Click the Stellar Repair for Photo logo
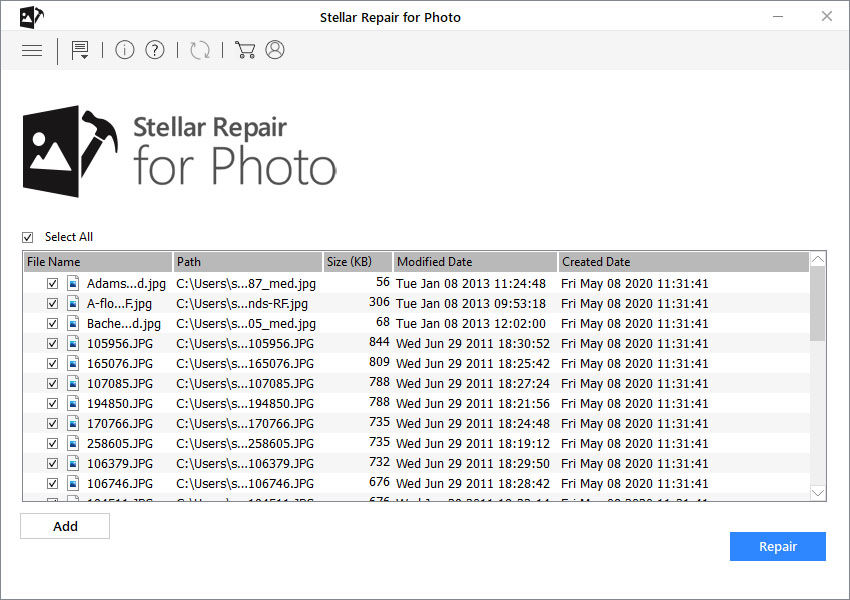This screenshot has height=600, width=850. pos(180,148)
